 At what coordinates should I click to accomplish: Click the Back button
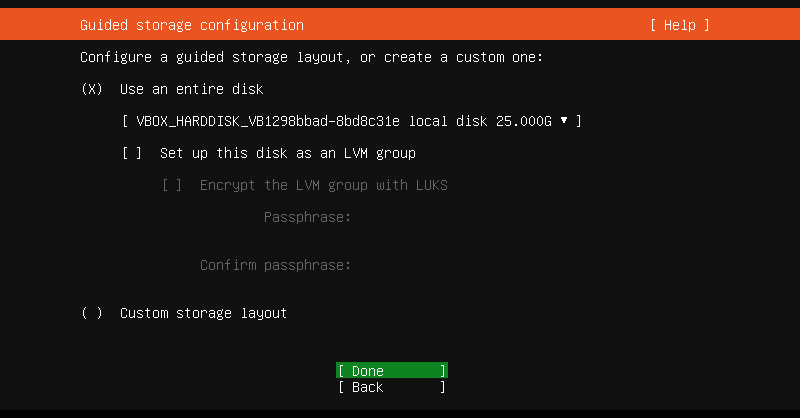coord(391,387)
